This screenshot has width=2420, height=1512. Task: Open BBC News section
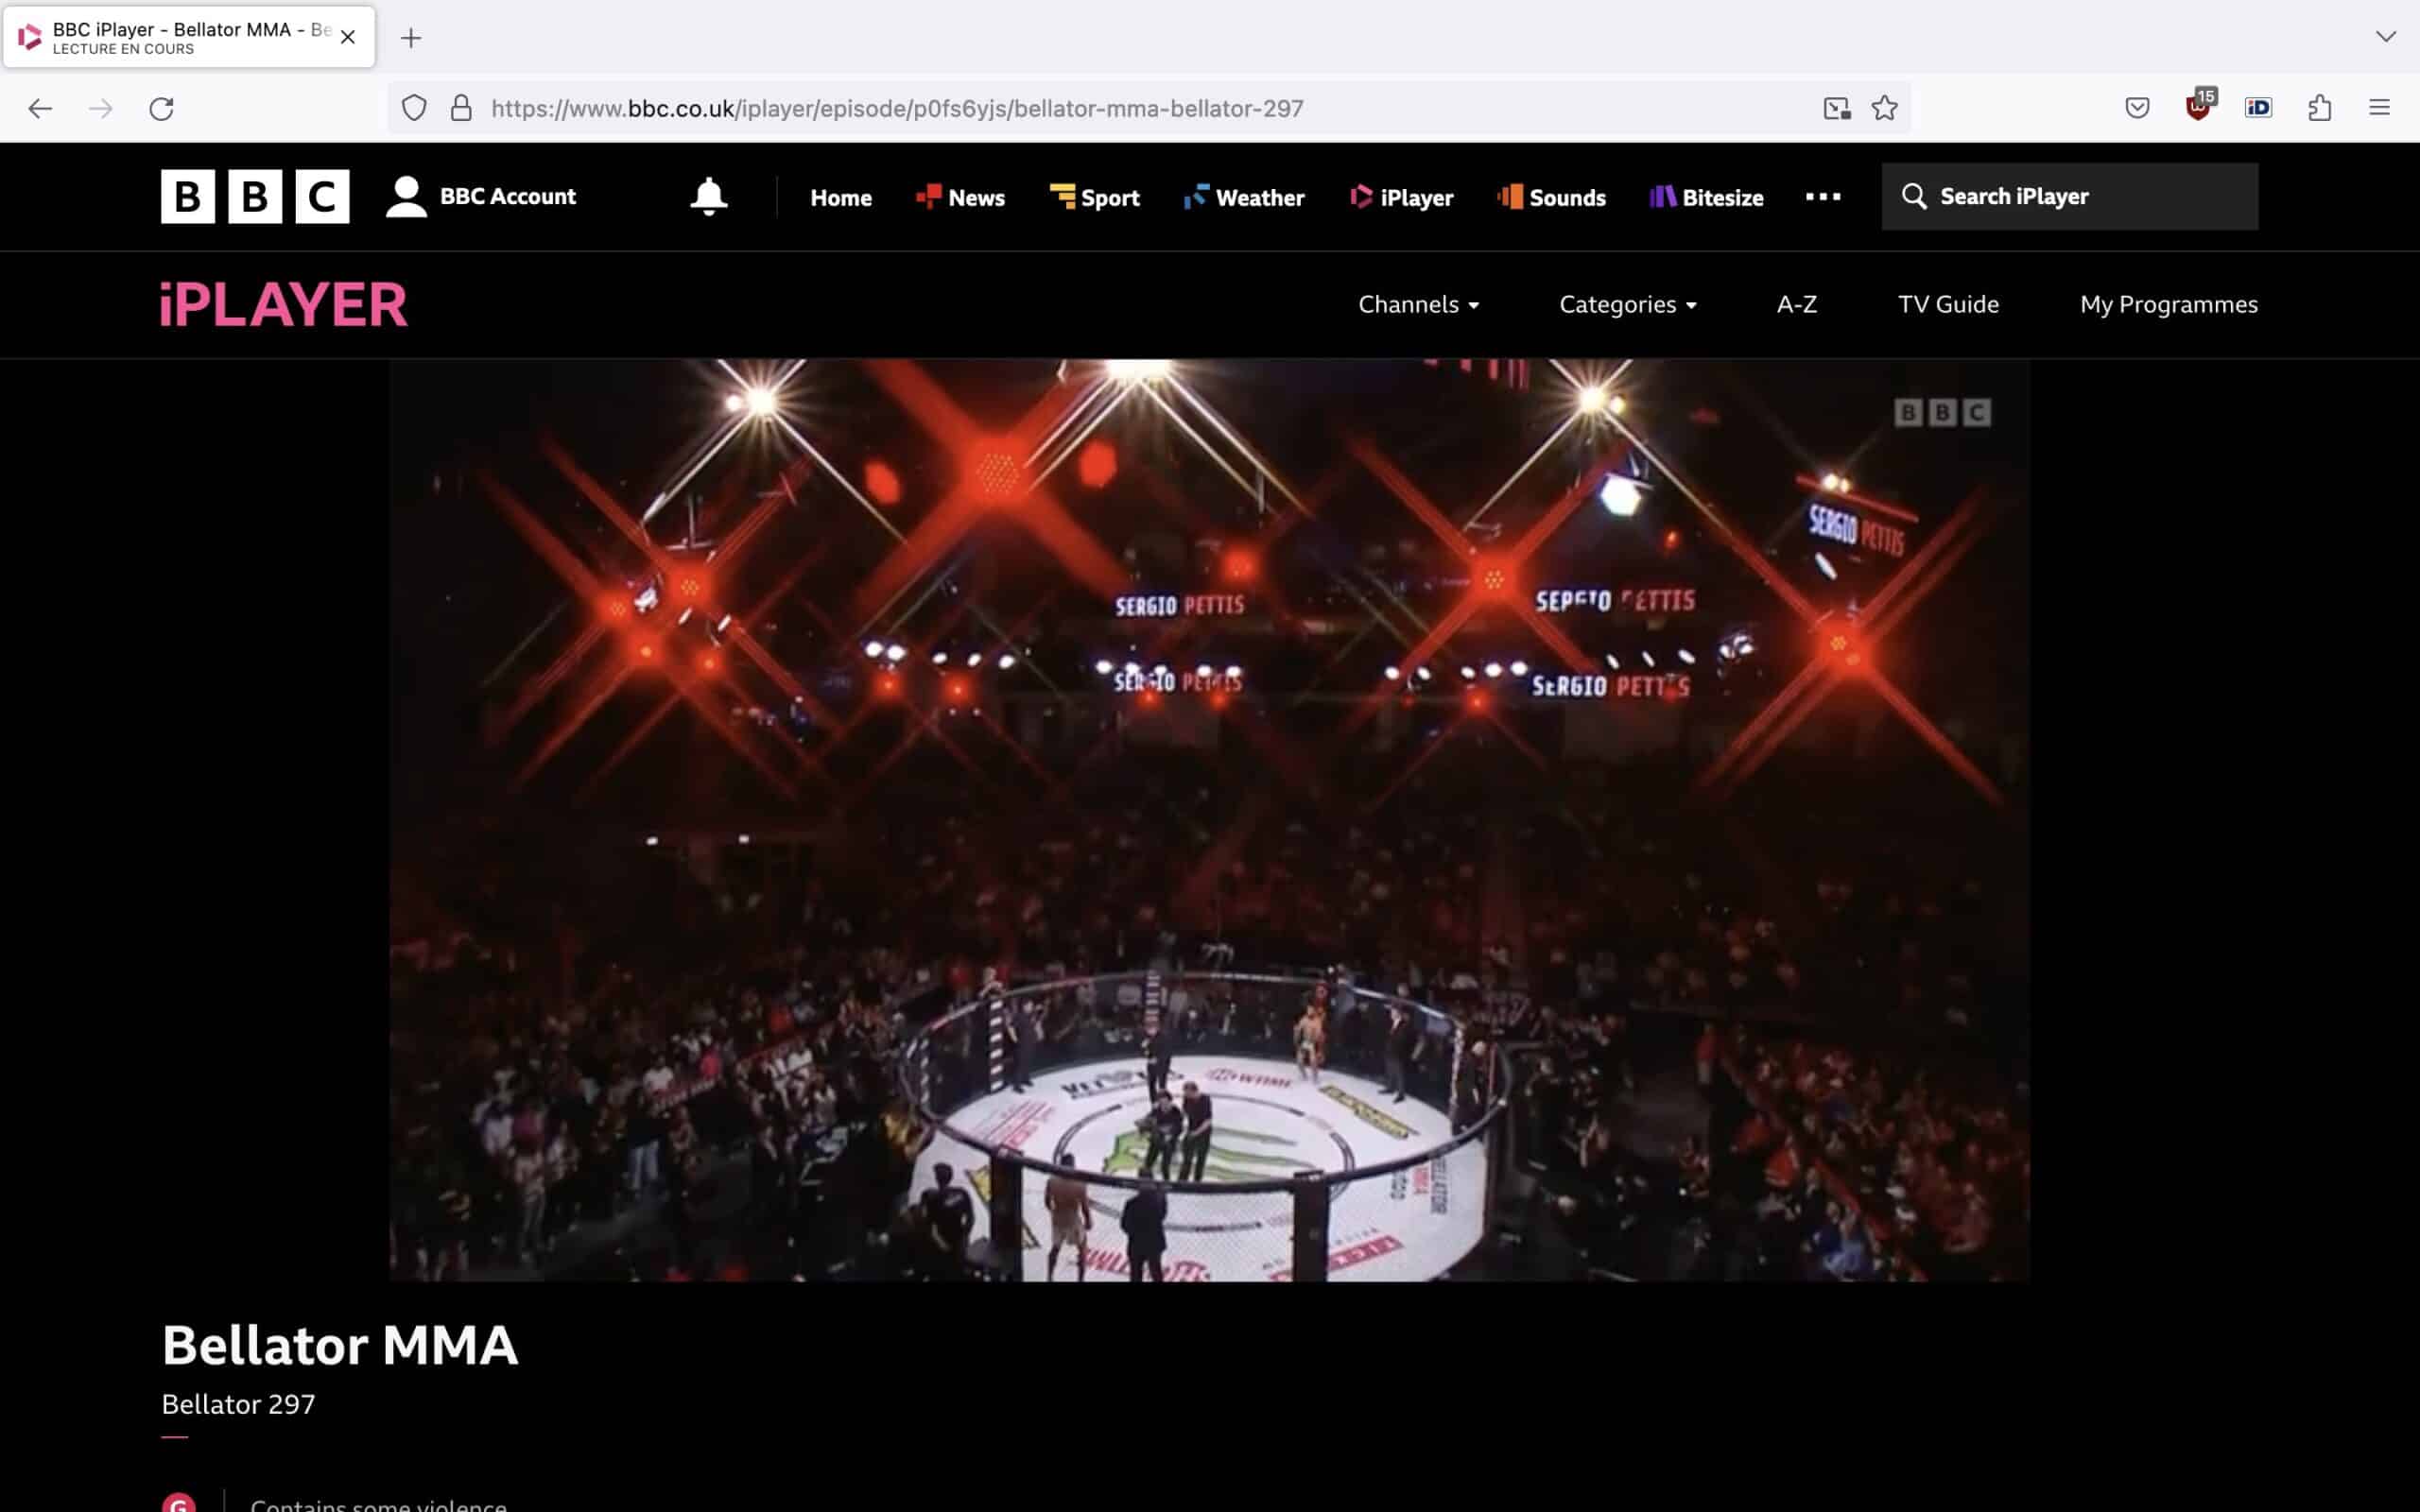click(960, 197)
